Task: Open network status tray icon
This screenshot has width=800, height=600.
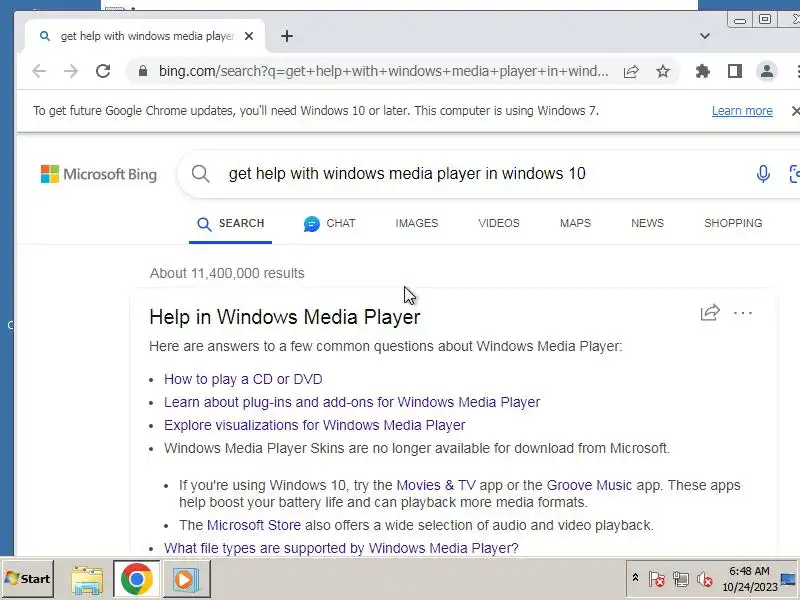Action: click(681, 579)
